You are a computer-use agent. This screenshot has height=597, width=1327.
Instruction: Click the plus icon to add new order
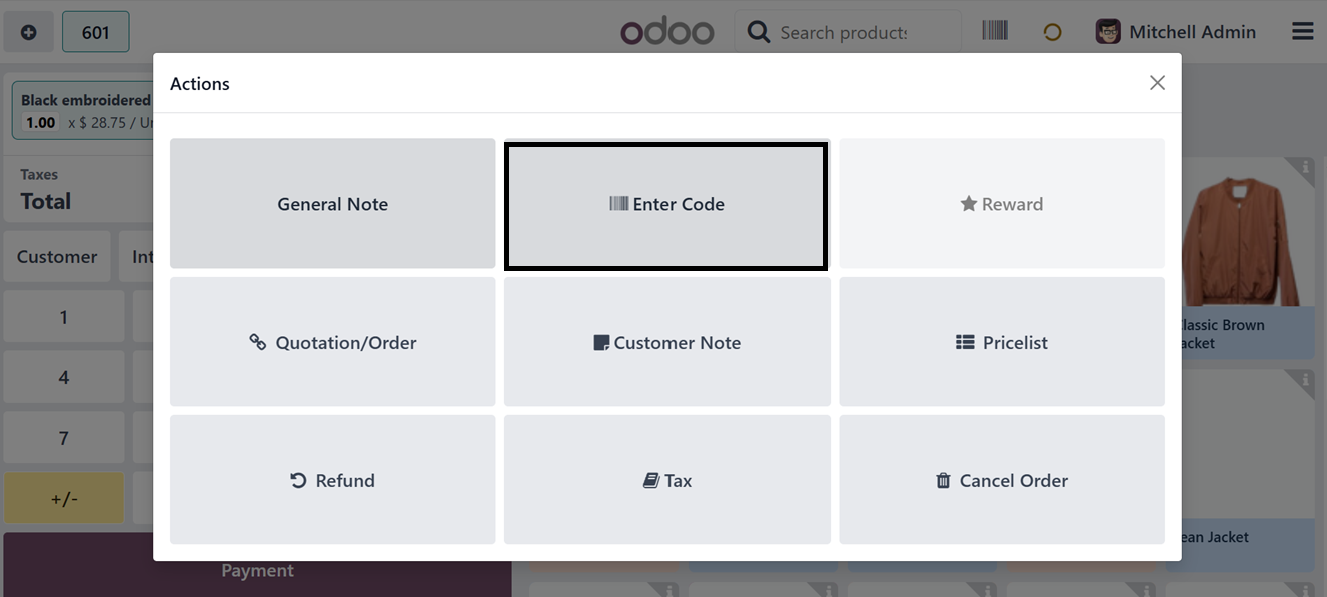tap(29, 32)
